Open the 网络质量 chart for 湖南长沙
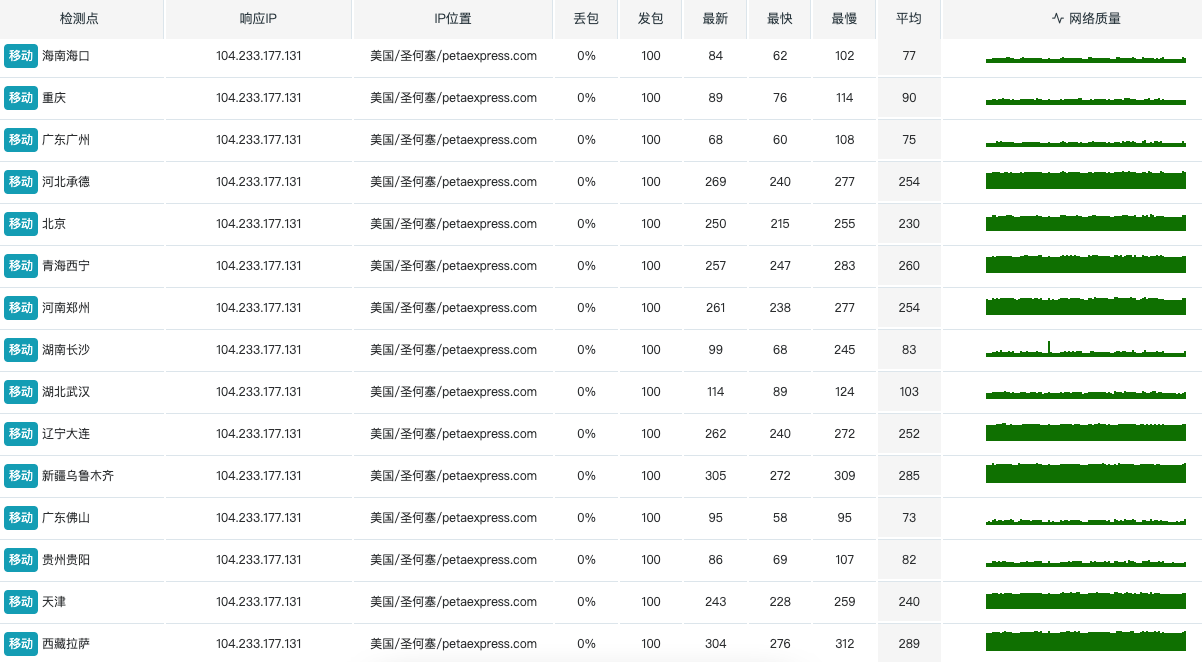The image size is (1202, 662). [x=1085, y=350]
